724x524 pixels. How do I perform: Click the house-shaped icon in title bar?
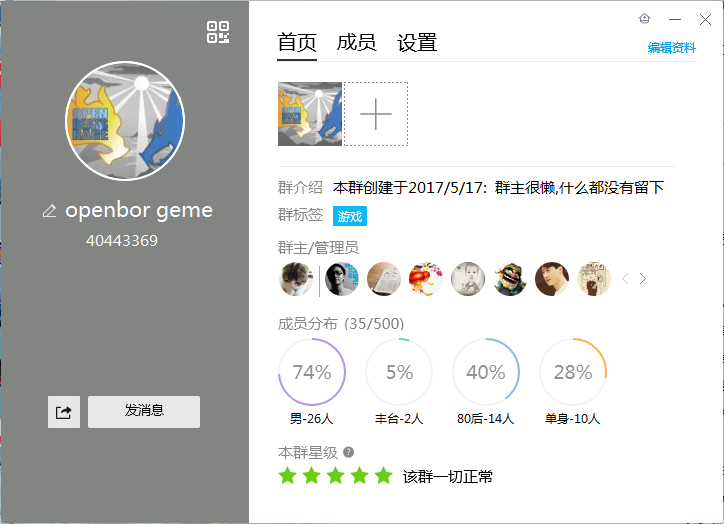click(644, 19)
